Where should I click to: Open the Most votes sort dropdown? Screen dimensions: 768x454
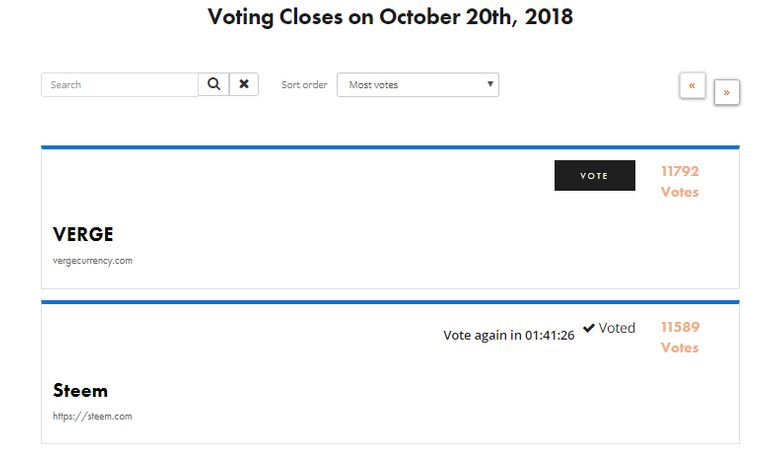418,85
